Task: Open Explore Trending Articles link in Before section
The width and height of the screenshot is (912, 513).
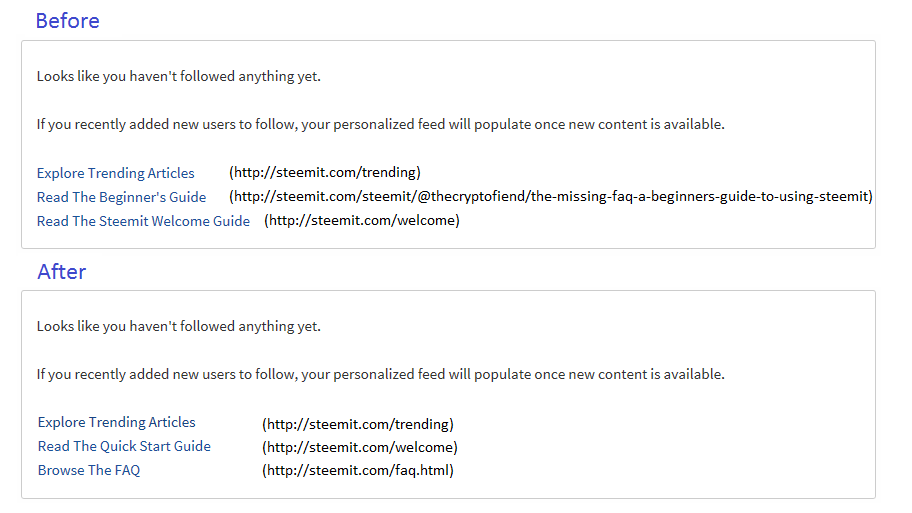Action: [x=115, y=173]
